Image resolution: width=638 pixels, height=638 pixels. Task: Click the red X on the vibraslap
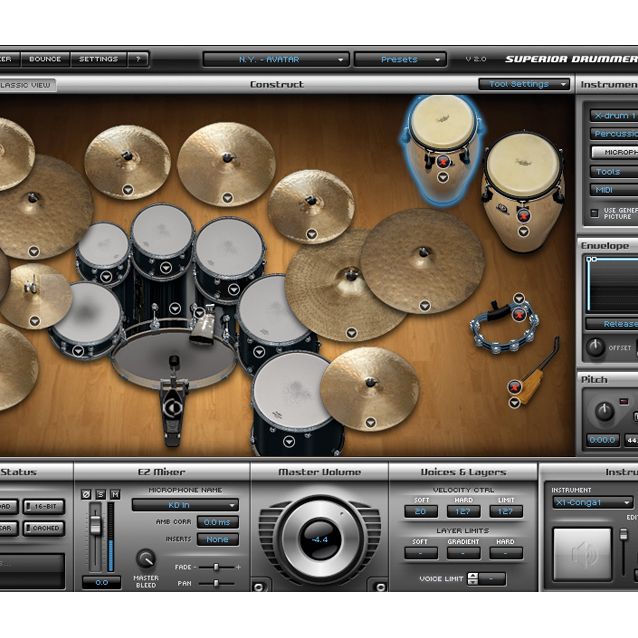click(514, 387)
